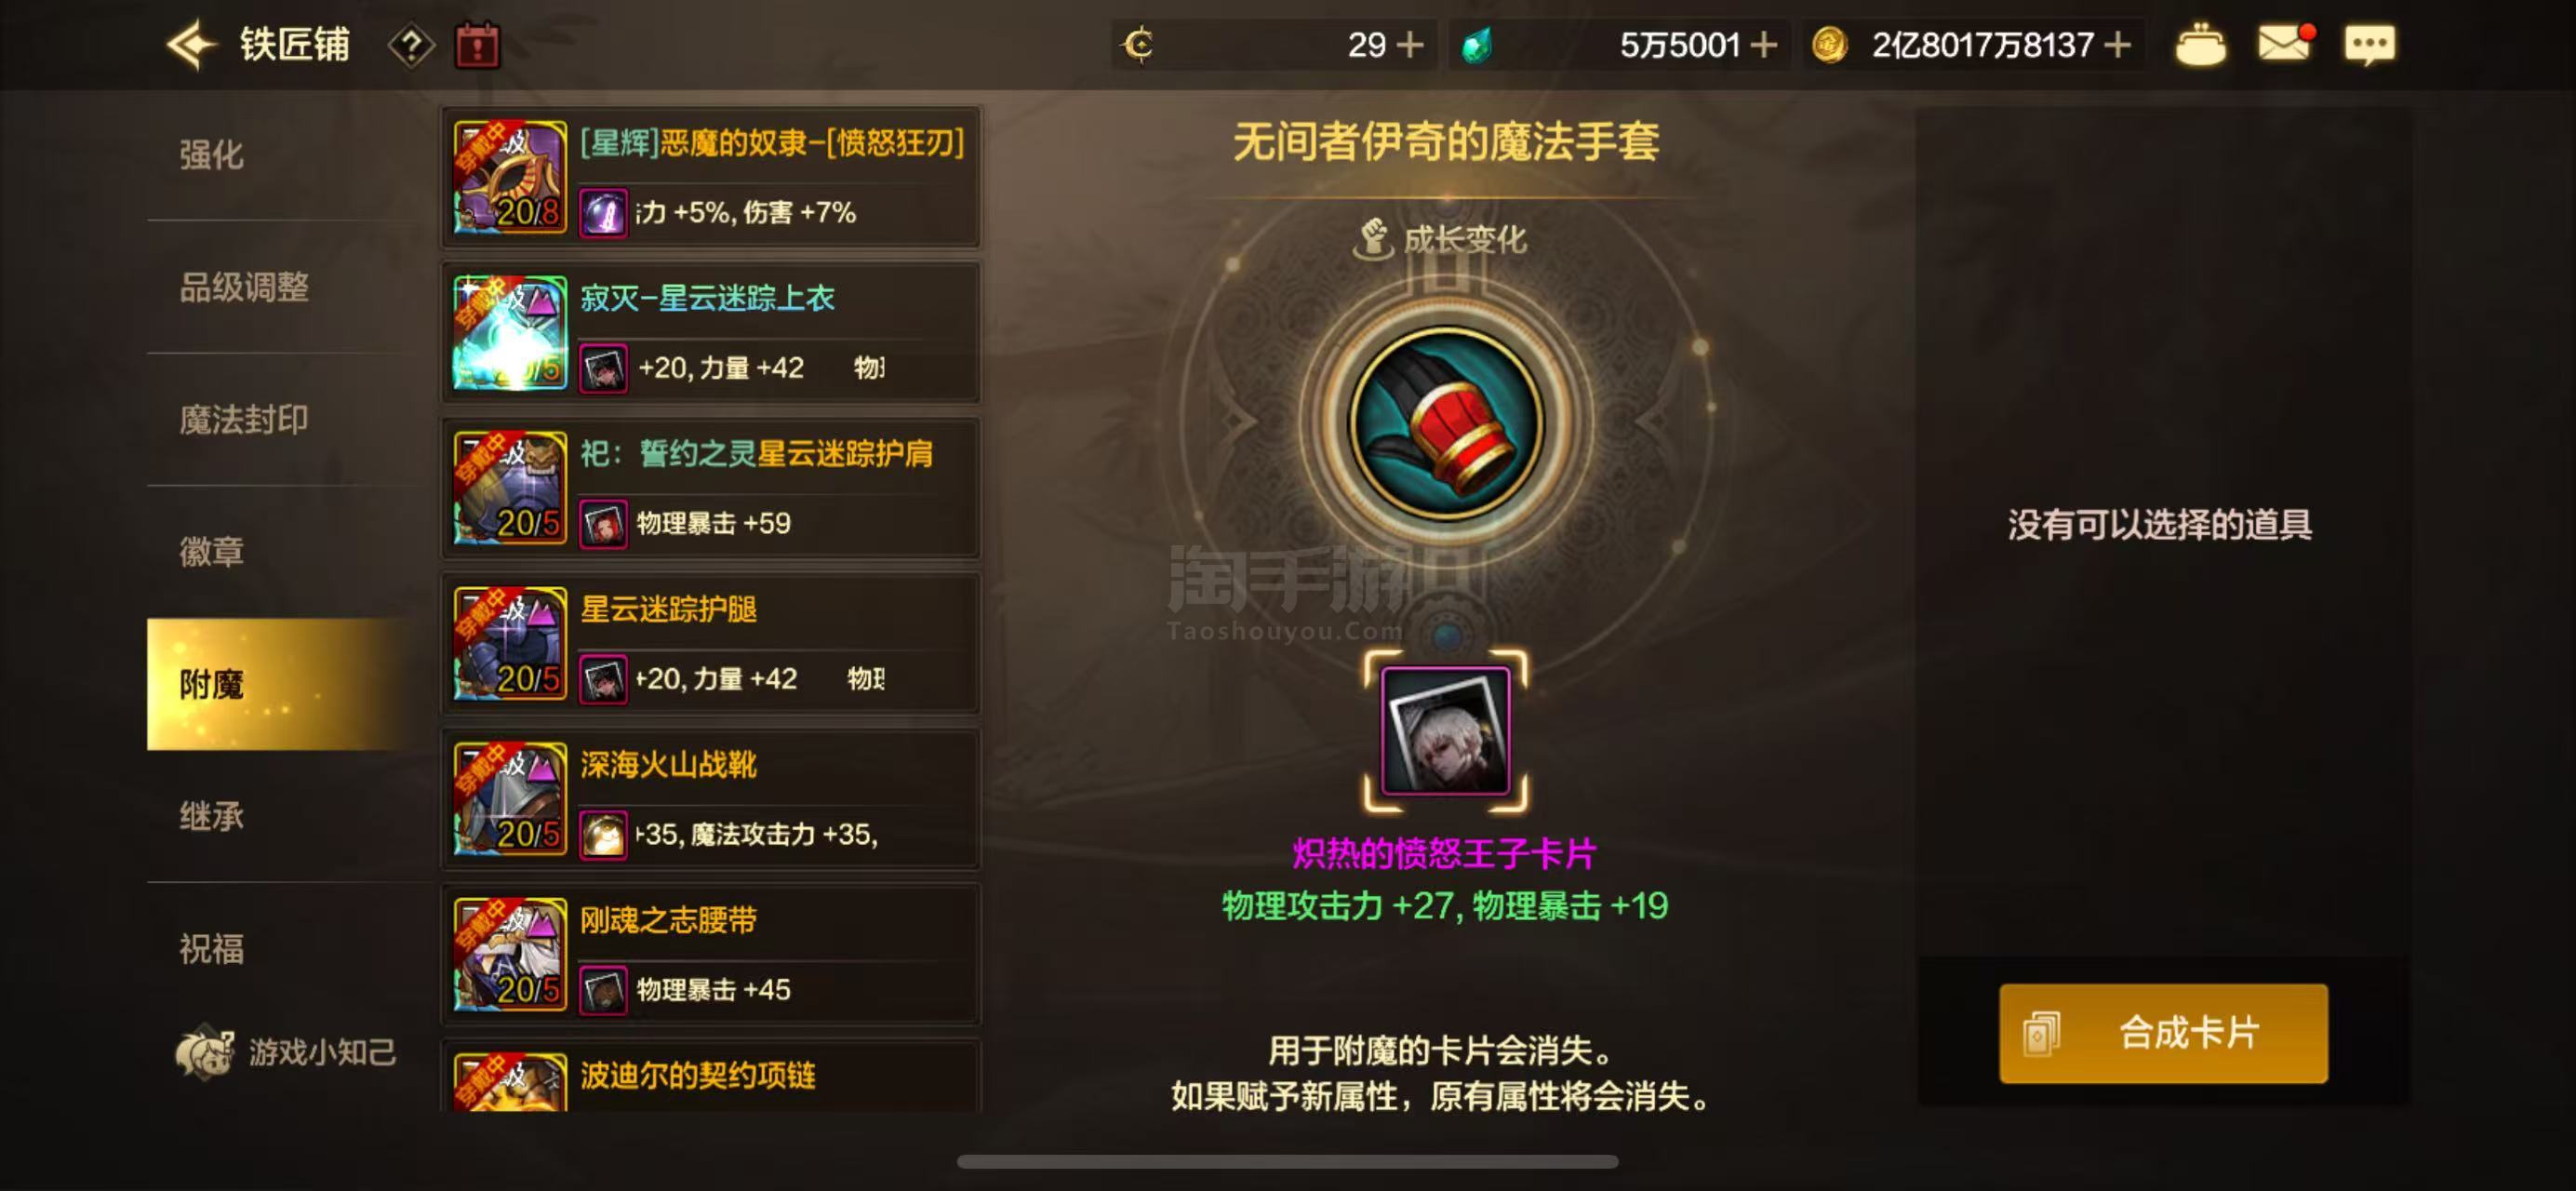Open the pouch inventory icon
The width and height of the screenshot is (2576, 1191).
pyautogui.click(x=2200, y=44)
